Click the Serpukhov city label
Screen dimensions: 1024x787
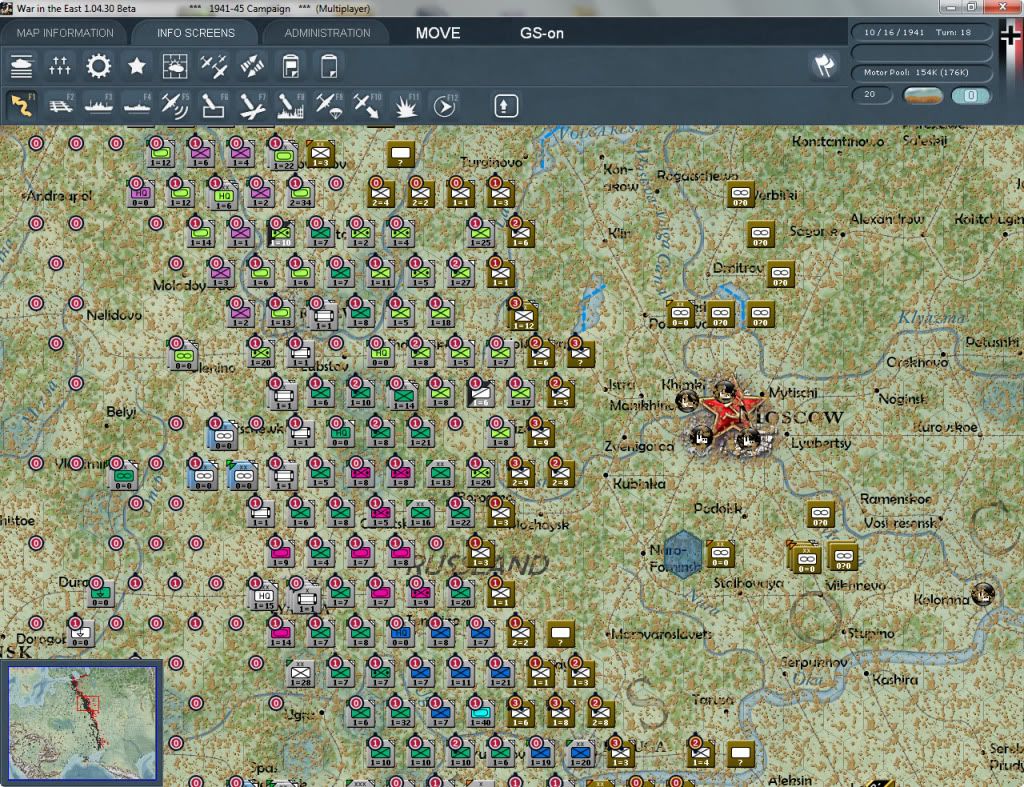tap(814, 662)
